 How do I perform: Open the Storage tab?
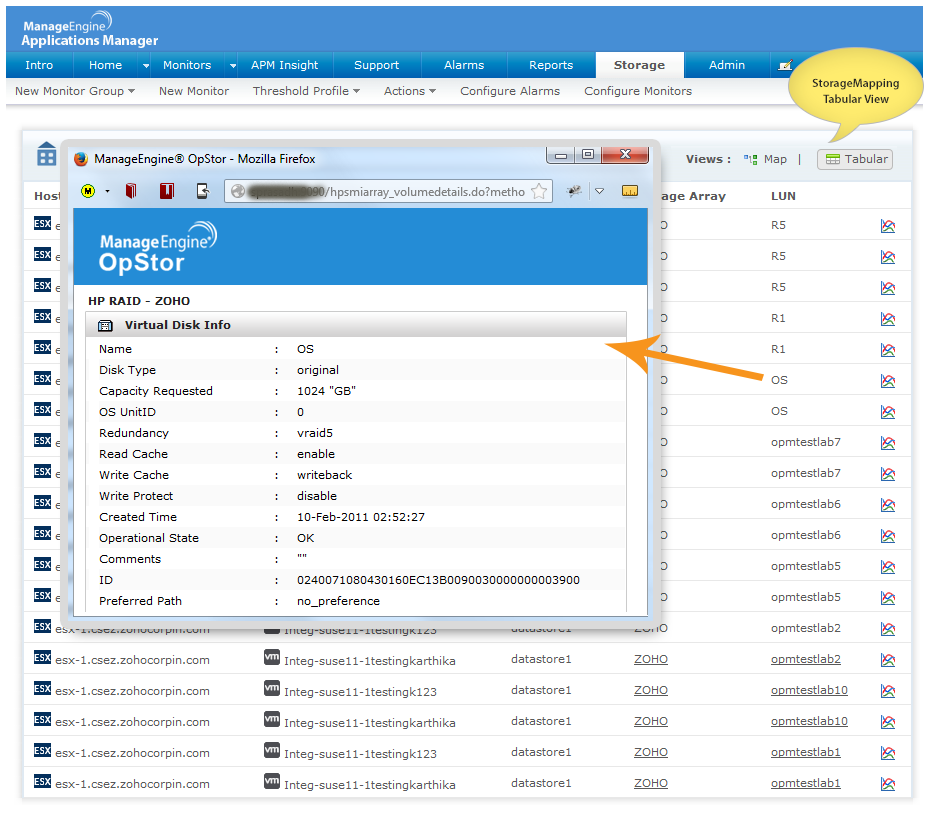pyautogui.click(x=639, y=65)
